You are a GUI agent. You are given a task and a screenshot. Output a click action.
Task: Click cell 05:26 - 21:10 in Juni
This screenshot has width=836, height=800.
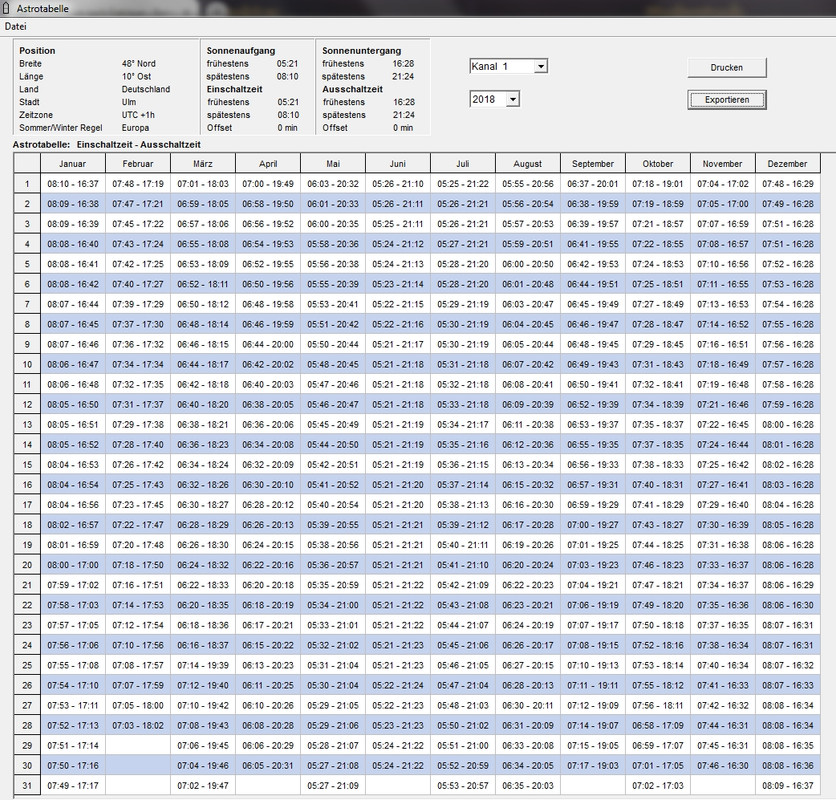tap(398, 184)
